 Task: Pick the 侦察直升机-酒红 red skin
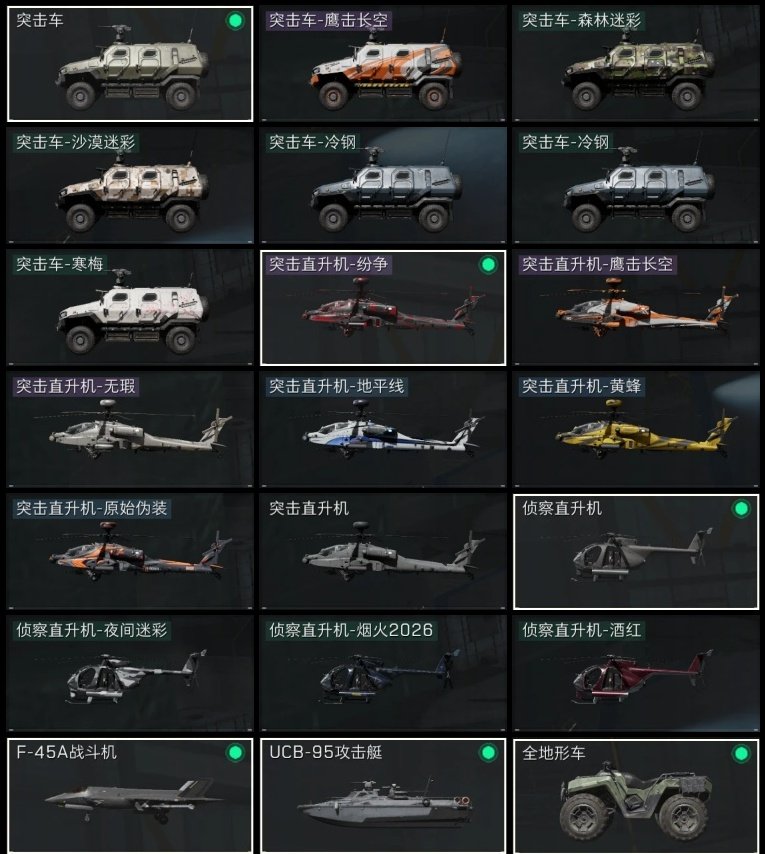tap(636, 673)
